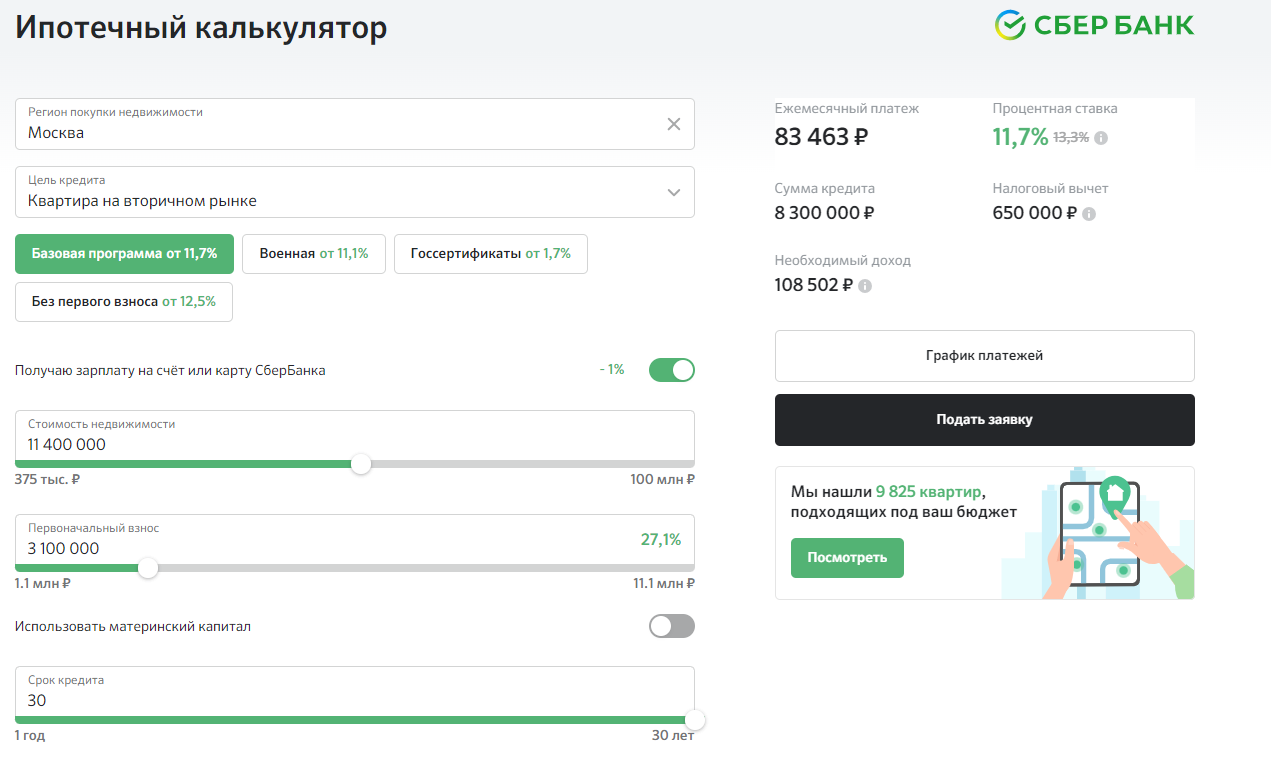Screen dimensions: 1271x761
Task: Click the 11.1 млн ₽ maximum label
Action: point(664,584)
